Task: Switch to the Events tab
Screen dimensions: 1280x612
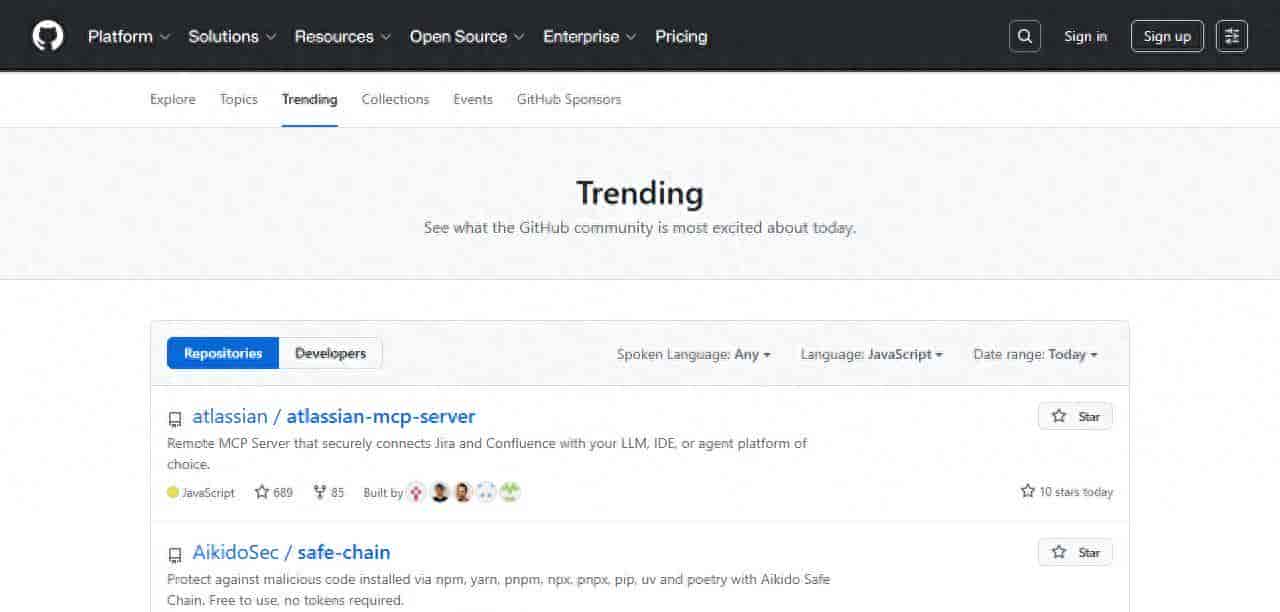Action: point(473,99)
